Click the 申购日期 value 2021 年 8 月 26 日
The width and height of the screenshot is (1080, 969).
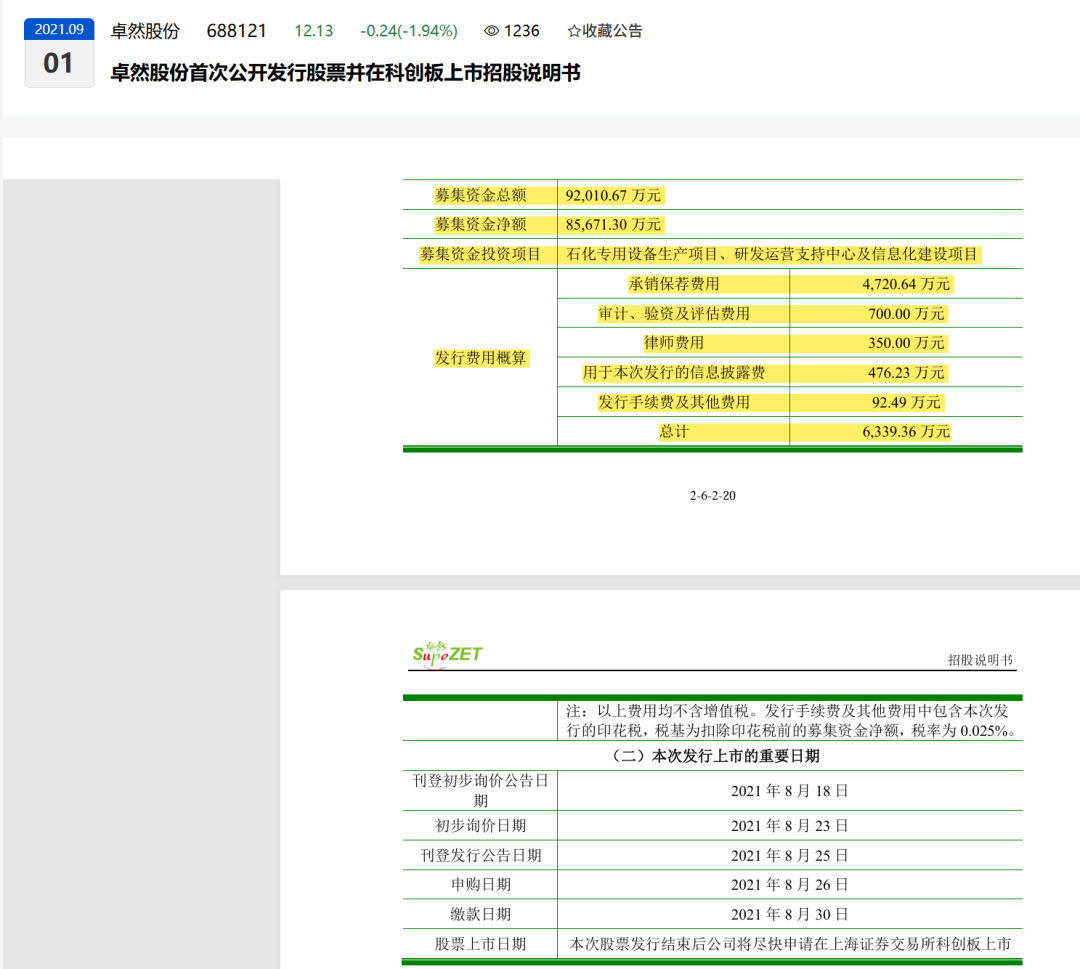(x=789, y=885)
